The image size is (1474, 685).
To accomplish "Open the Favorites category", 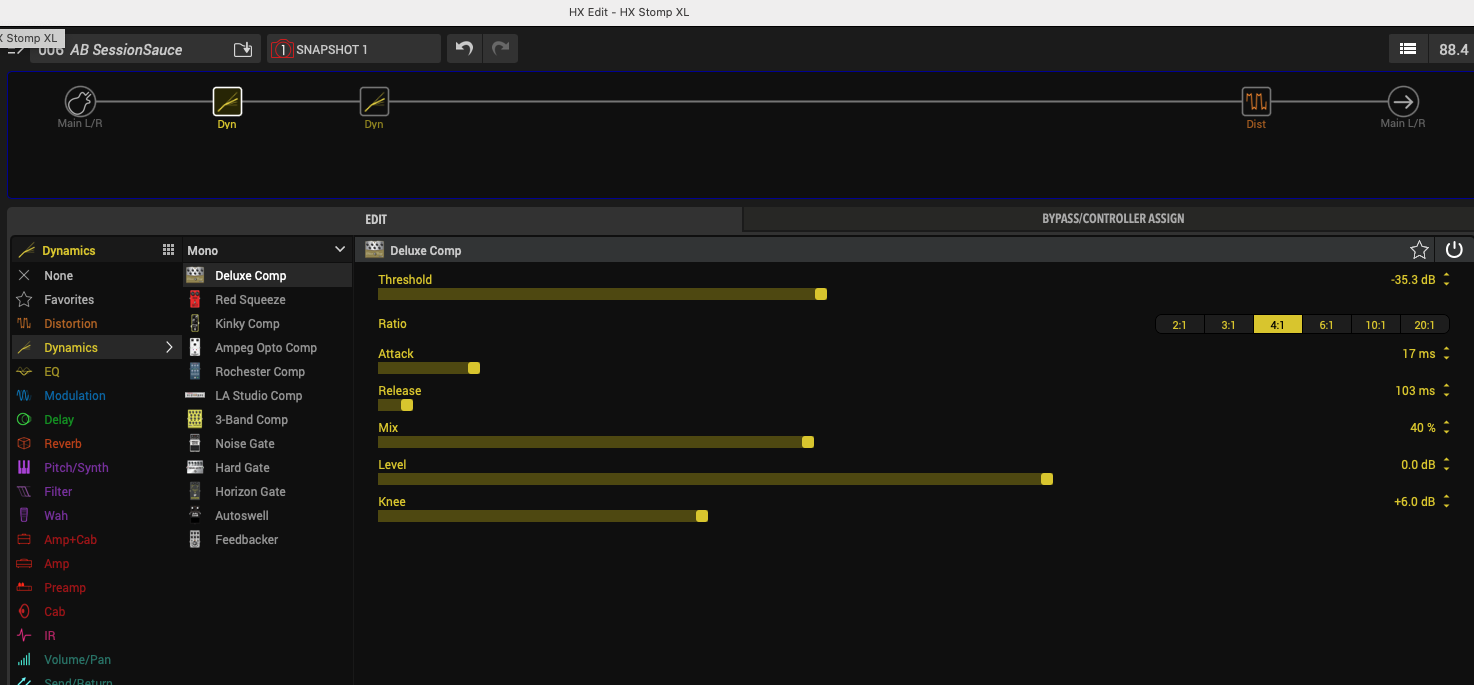I will pyautogui.click(x=97, y=299).
